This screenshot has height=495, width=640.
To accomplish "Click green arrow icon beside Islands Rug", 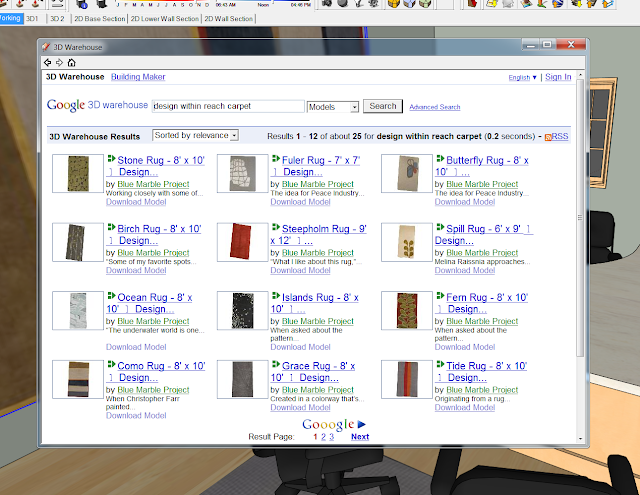I will [276, 296].
